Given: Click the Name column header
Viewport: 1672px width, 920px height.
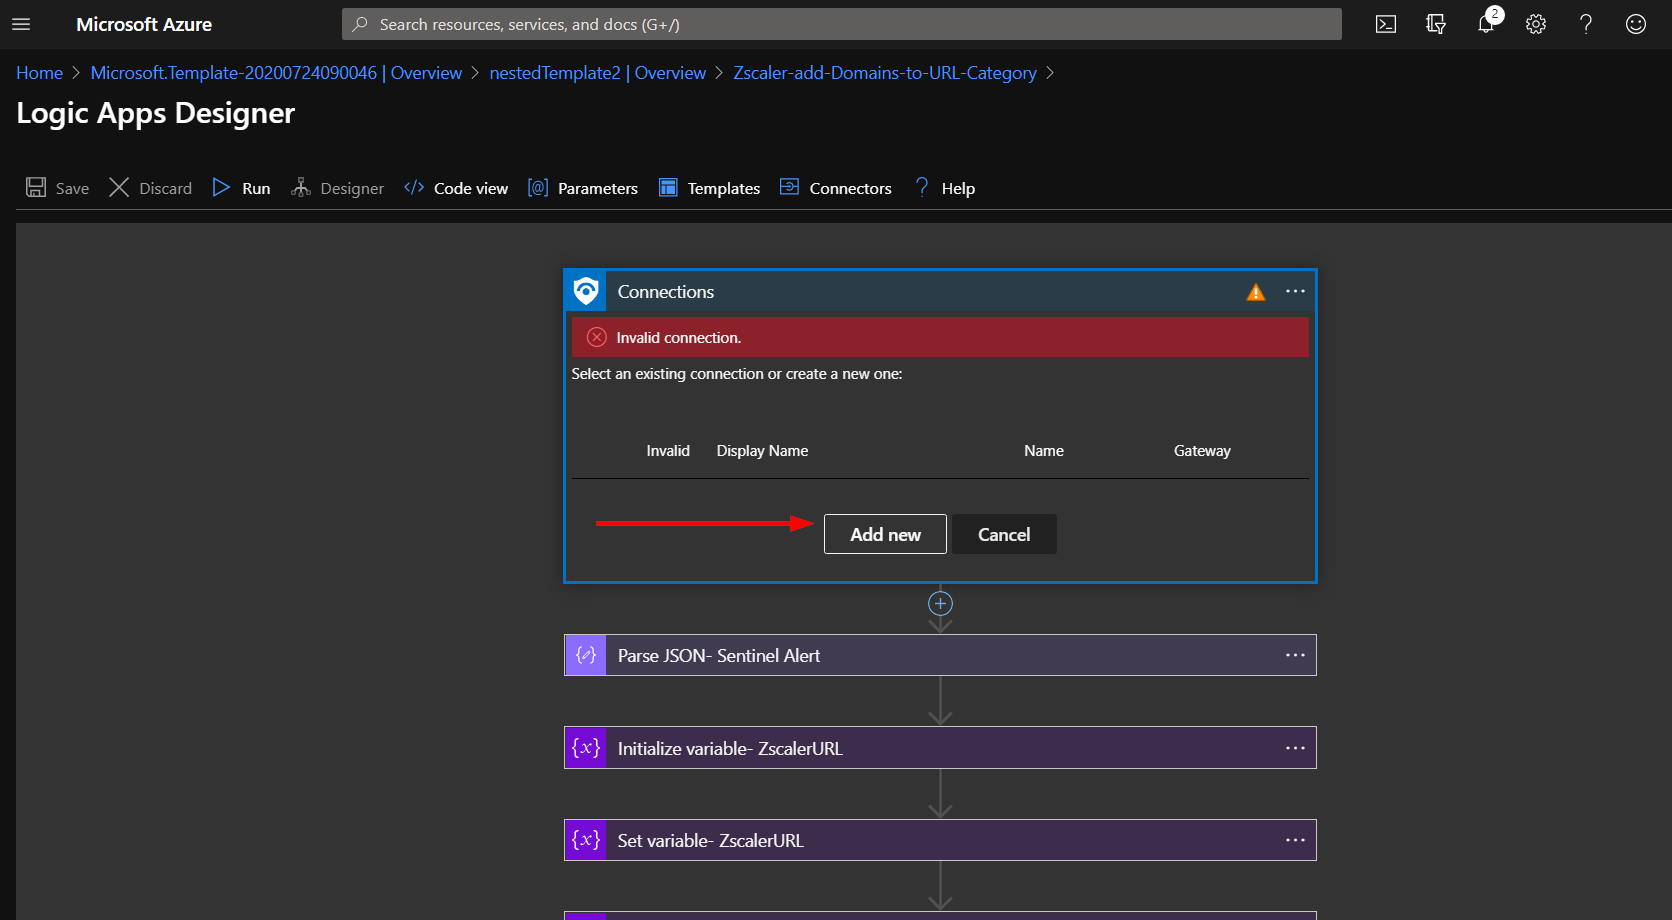Looking at the screenshot, I should point(1044,451).
